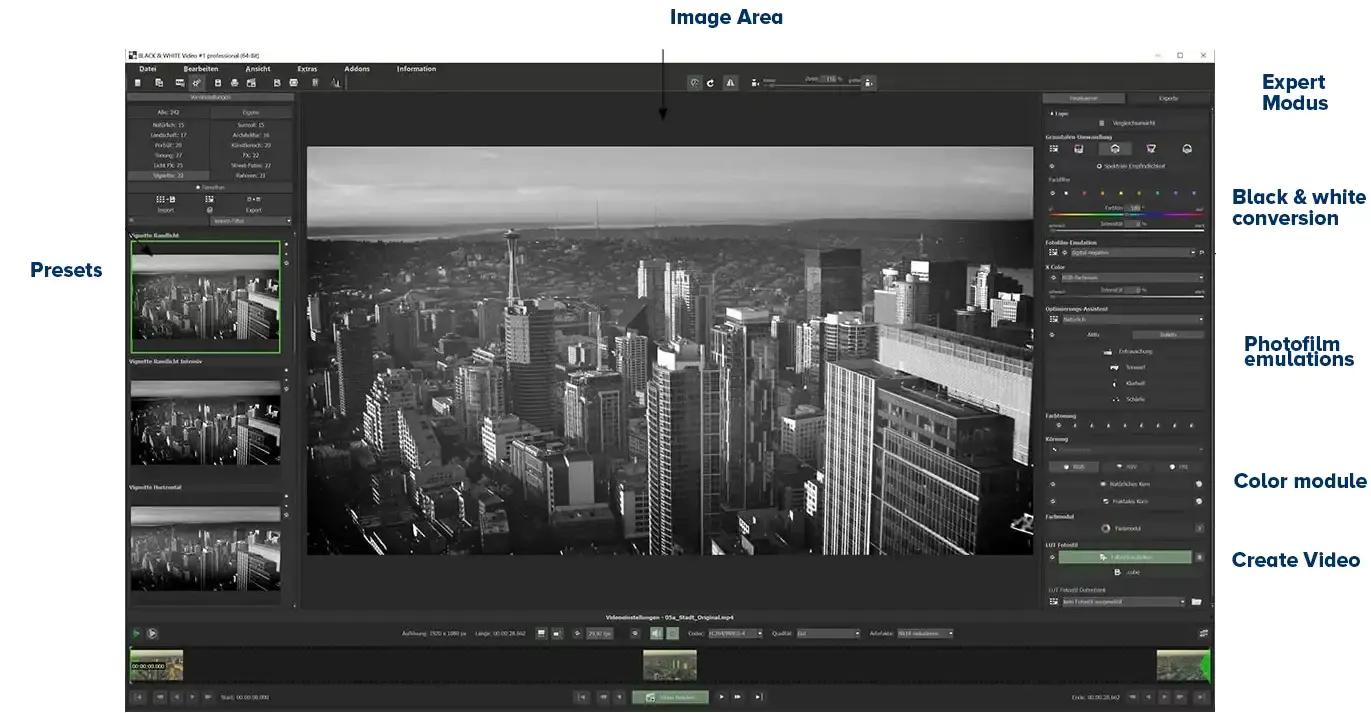Select the RGB radio button under Körnung
Image resolution: width=1371 pixels, height=713 pixels.
(x=1075, y=466)
